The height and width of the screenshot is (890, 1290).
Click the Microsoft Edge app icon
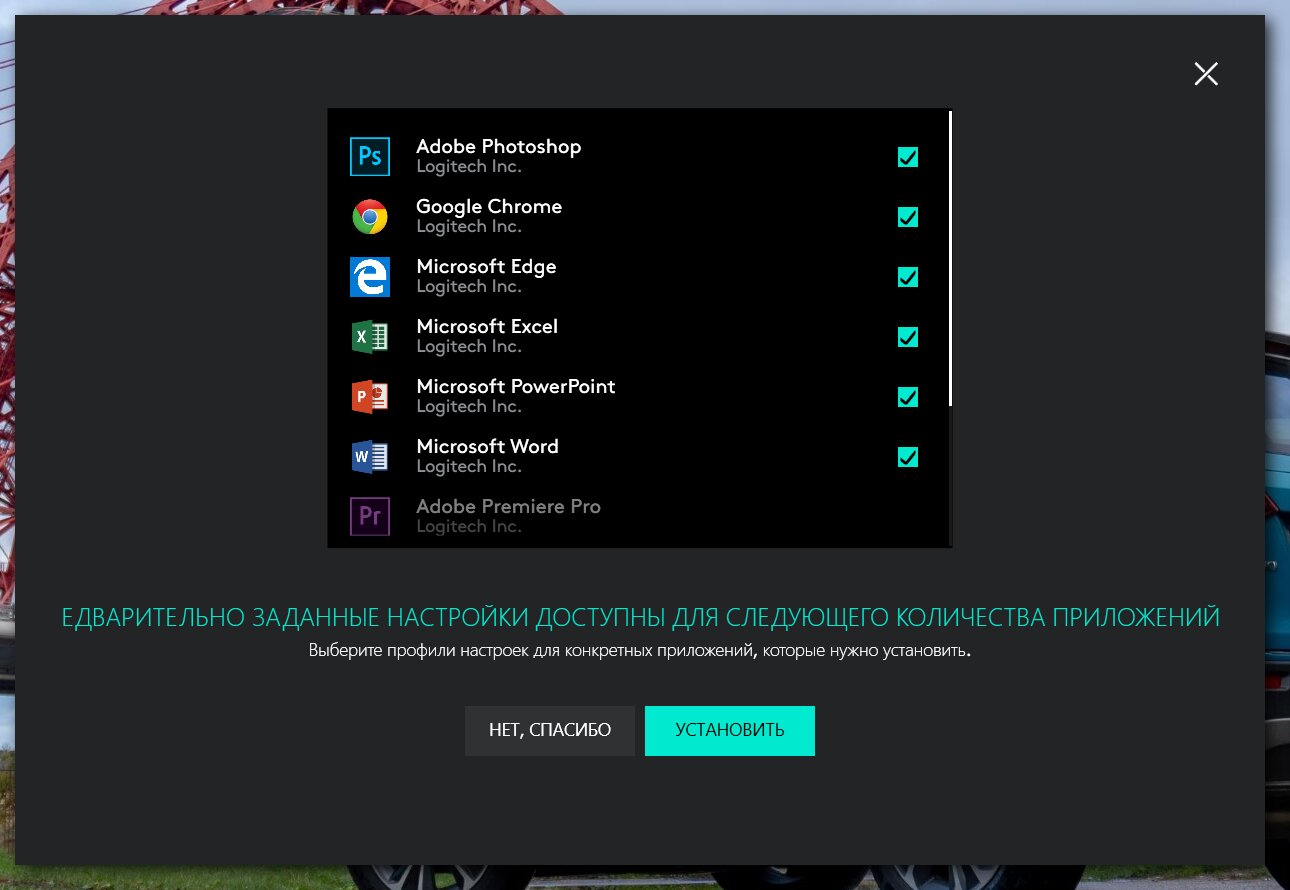point(369,277)
